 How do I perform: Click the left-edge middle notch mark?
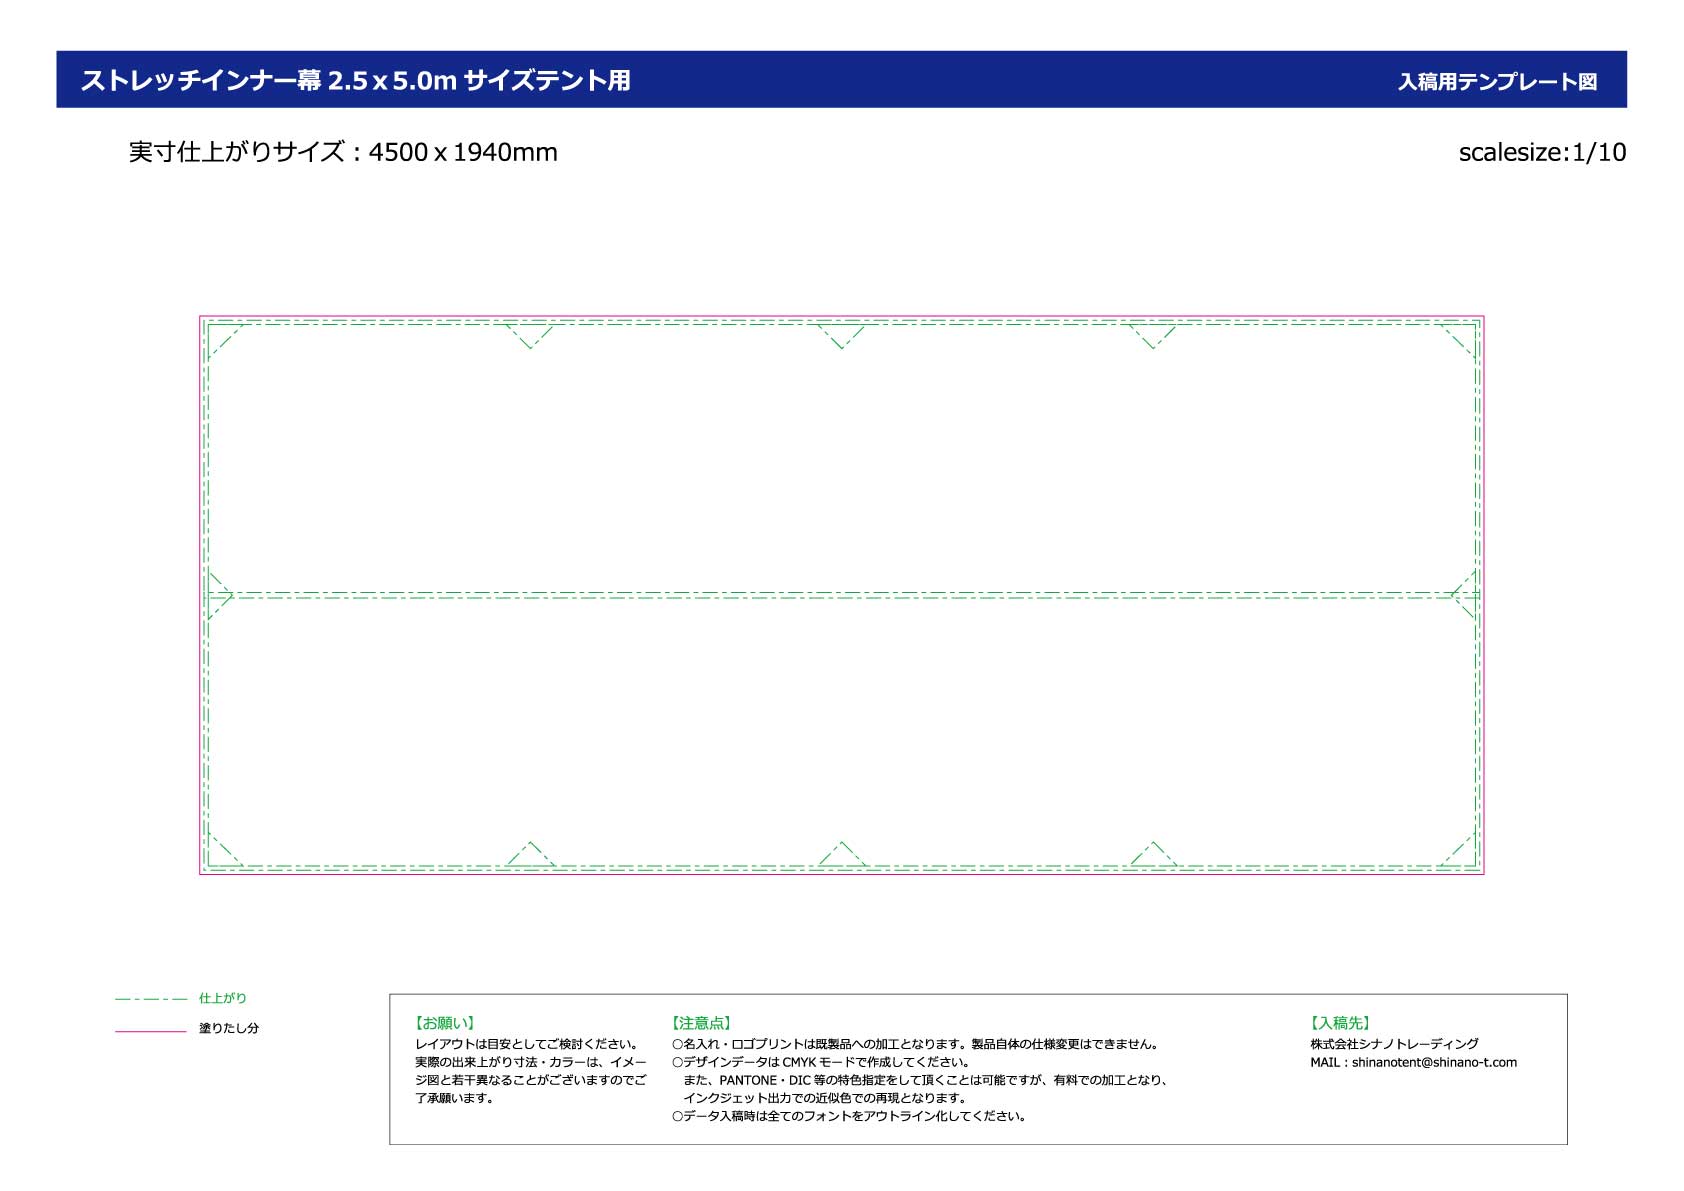(219, 596)
